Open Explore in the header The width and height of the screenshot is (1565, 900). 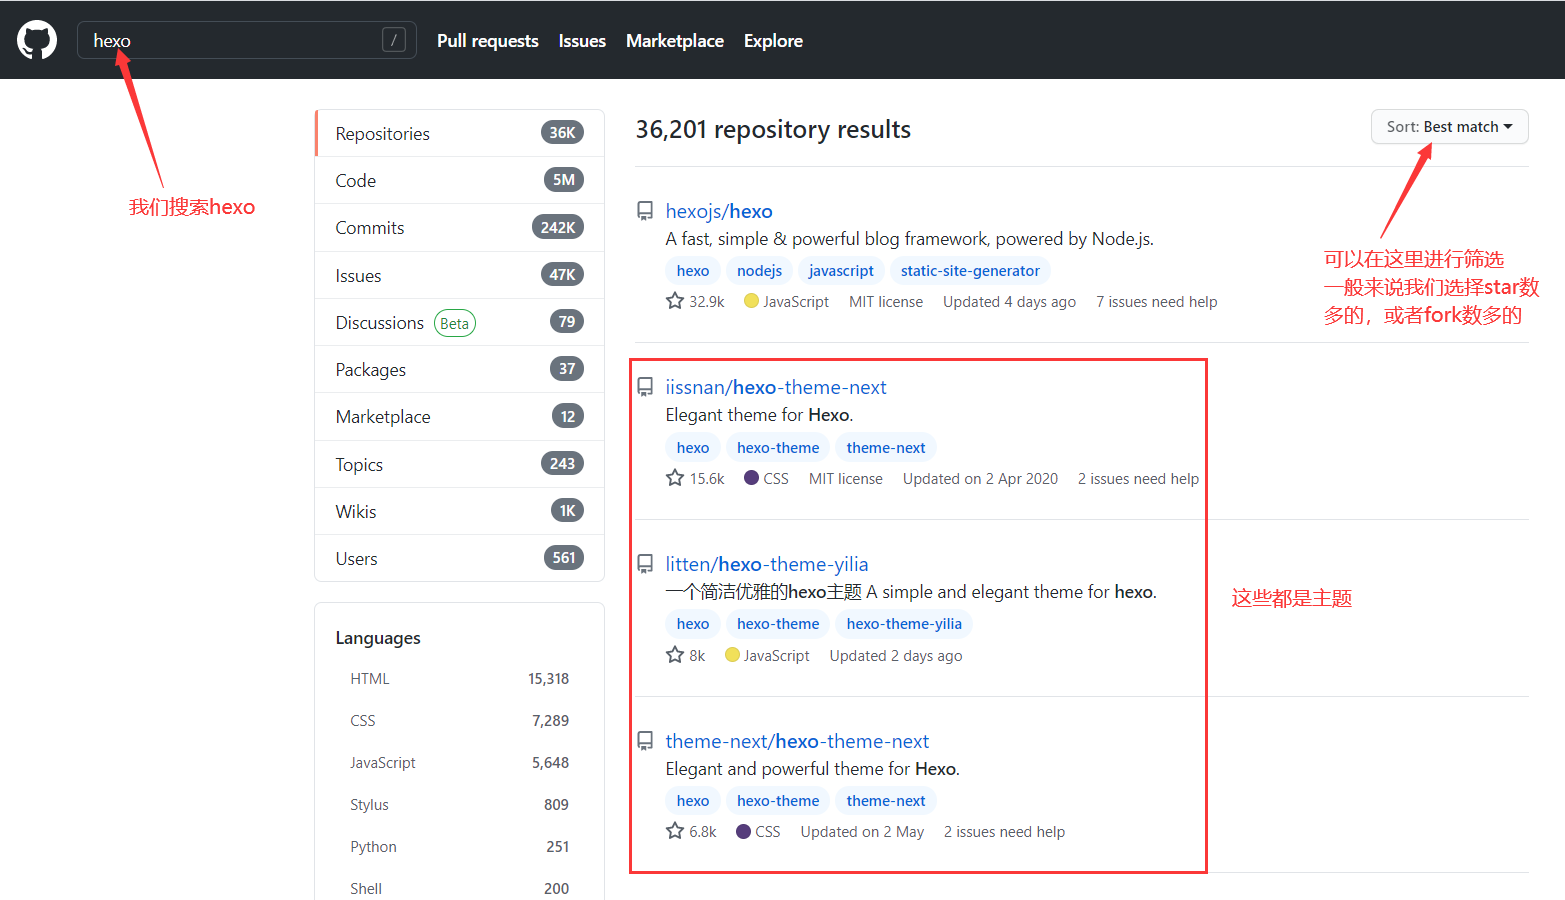tap(773, 41)
